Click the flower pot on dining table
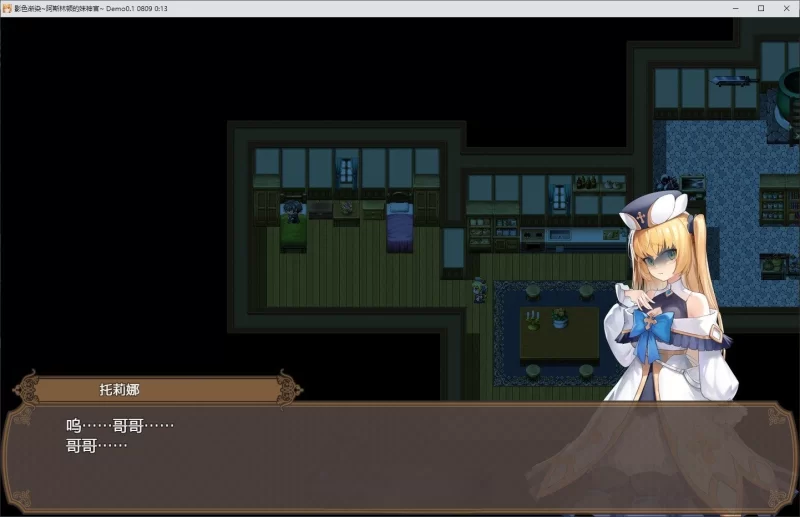The height and width of the screenshot is (517, 800). (560, 318)
